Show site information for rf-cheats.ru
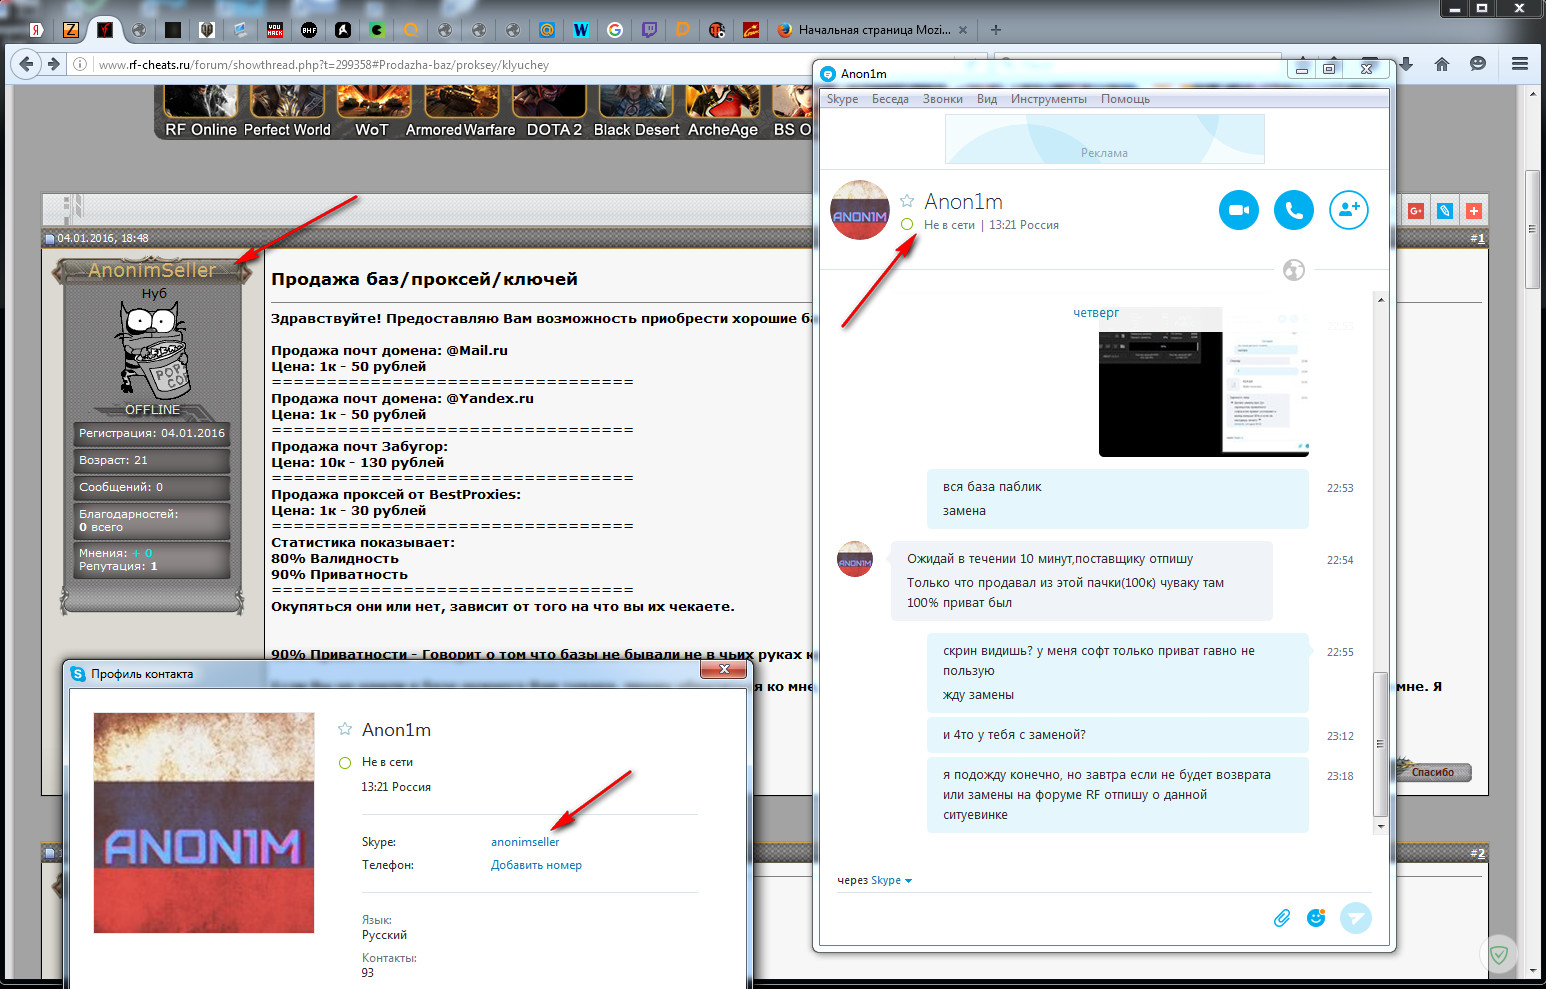Image resolution: width=1546 pixels, height=989 pixels. click(x=80, y=64)
